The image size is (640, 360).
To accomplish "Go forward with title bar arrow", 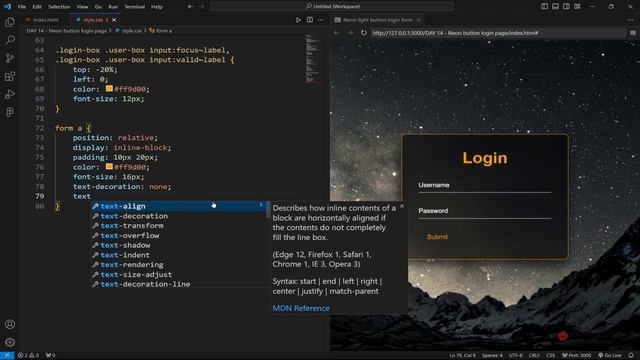I will (202, 7).
